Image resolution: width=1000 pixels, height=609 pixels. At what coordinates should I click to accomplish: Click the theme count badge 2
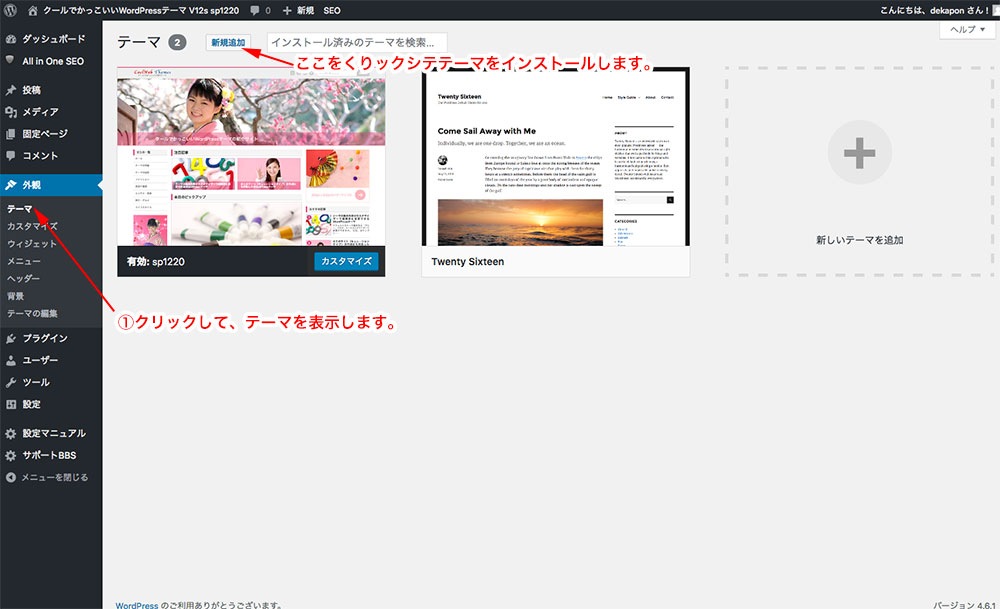[177, 43]
